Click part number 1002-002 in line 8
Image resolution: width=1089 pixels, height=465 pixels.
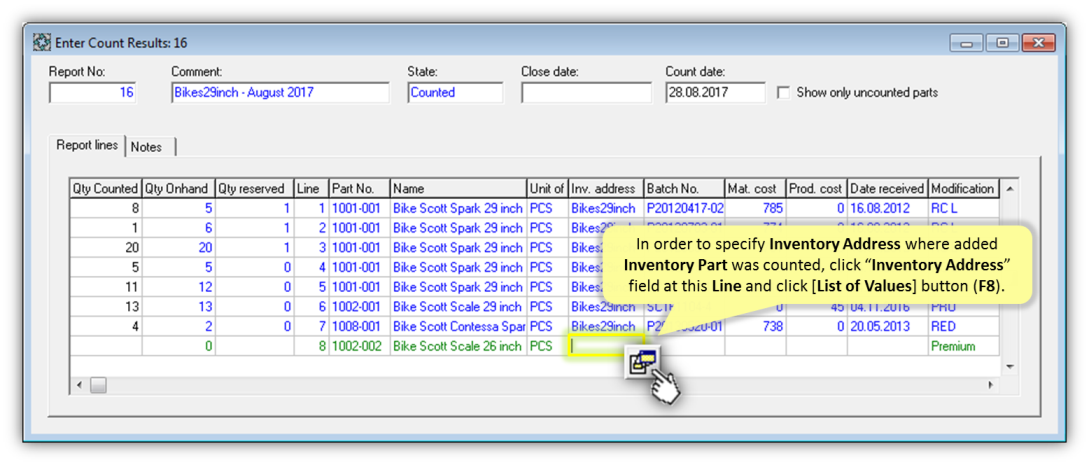[x=359, y=346]
